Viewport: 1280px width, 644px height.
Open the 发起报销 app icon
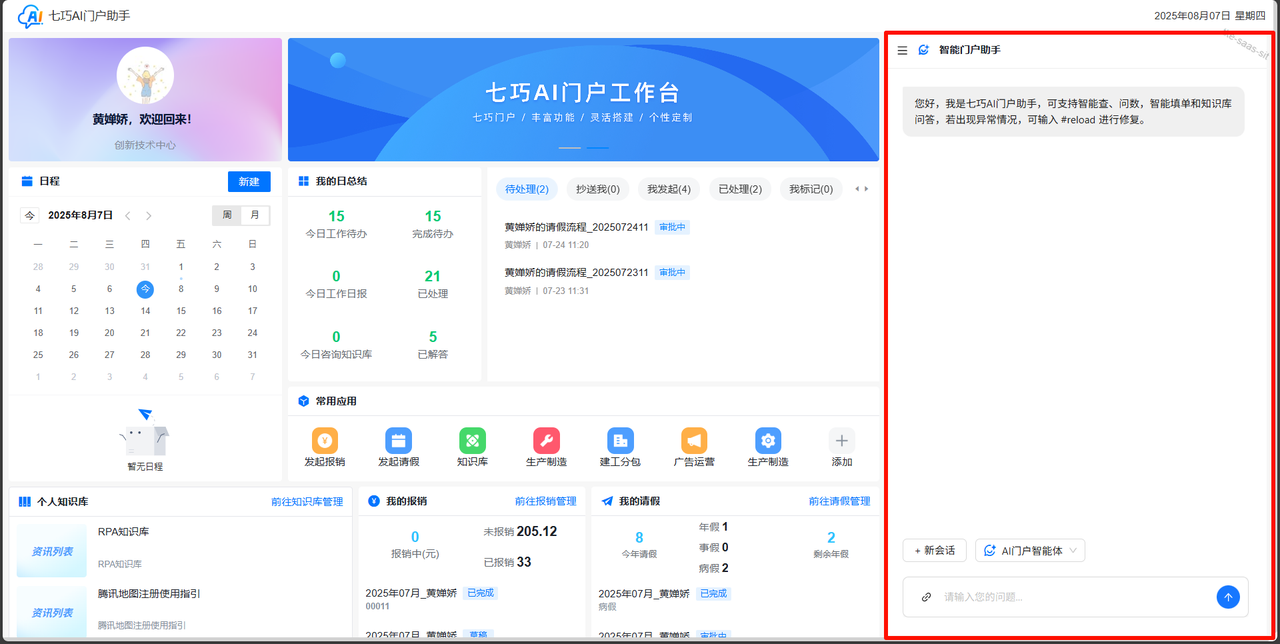324,441
